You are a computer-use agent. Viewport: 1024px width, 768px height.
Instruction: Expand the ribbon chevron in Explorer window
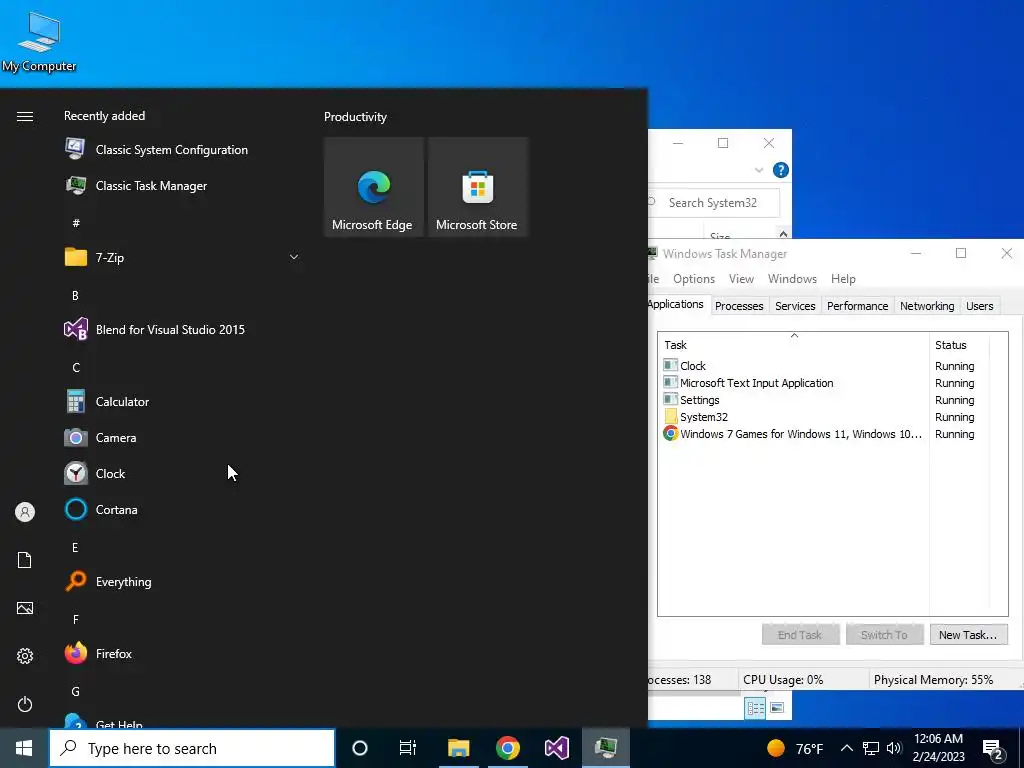pos(759,170)
